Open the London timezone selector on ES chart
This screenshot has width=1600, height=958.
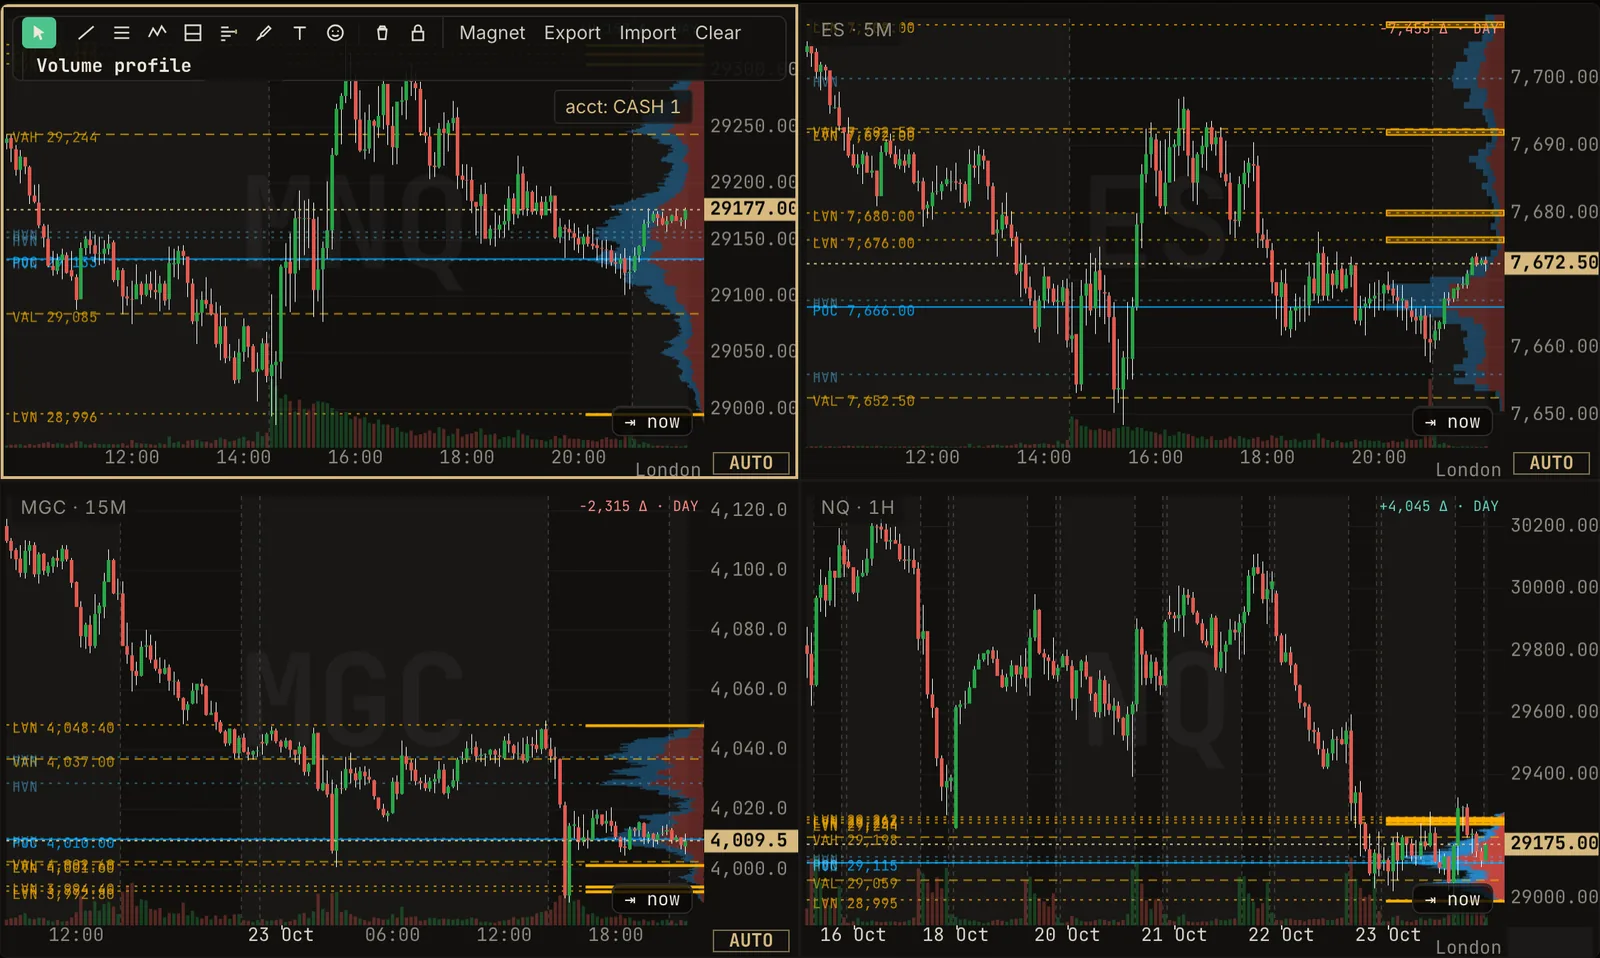point(1468,469)
